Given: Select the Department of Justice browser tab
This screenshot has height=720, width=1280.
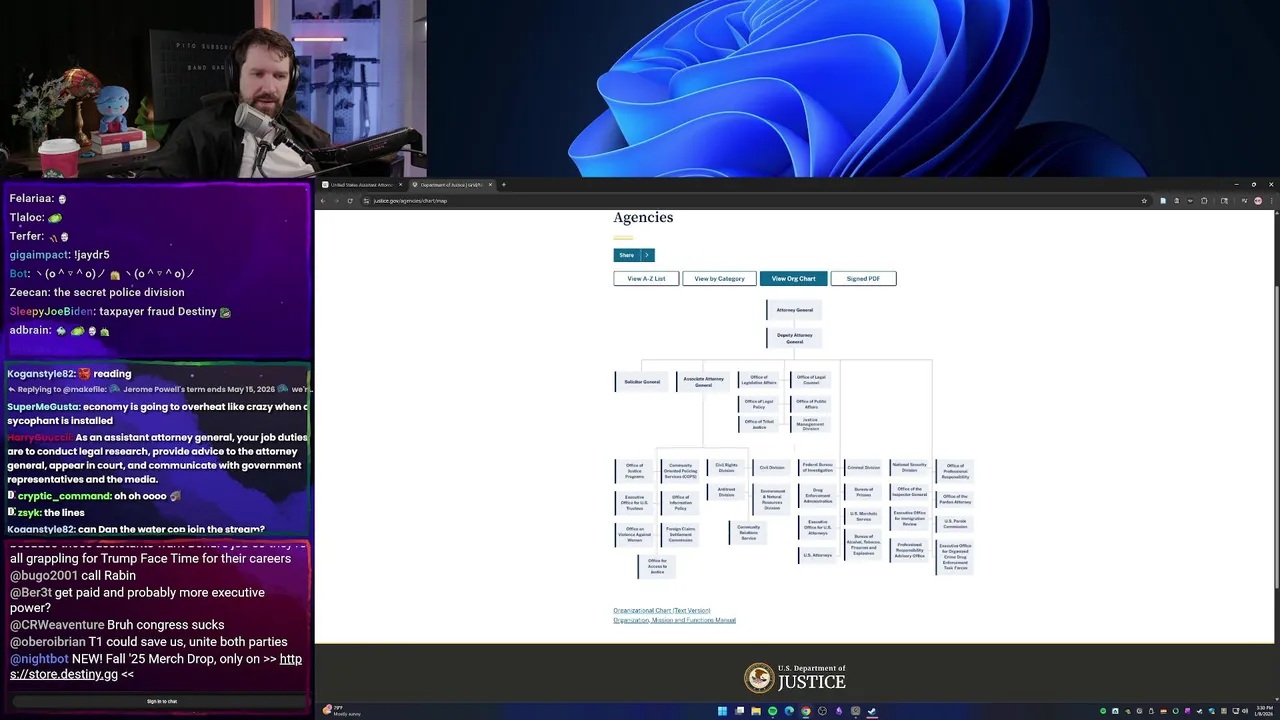Looking at the screenshot, I should (x=450, y=185).
